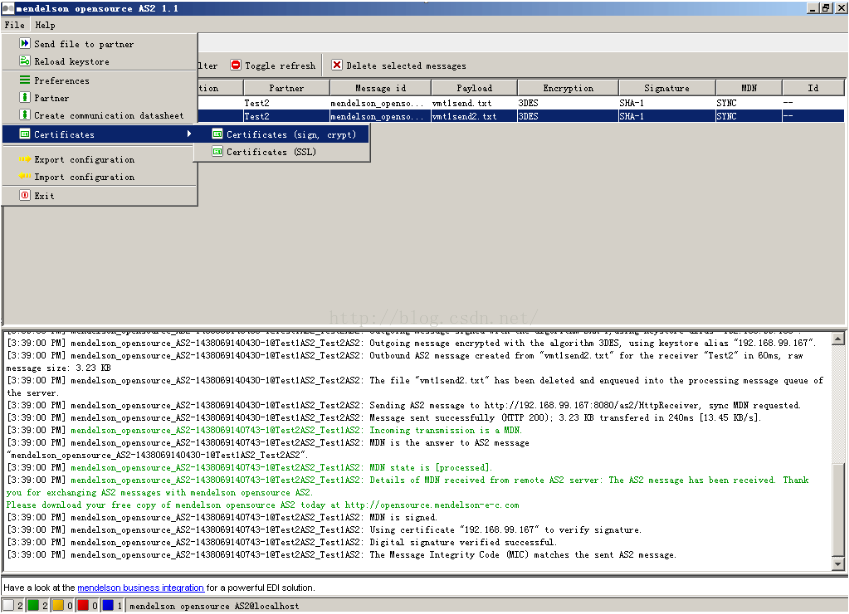849x614 pixels.
Task: Open the mendelson business integration link
Action: click(x=141, y=587)
